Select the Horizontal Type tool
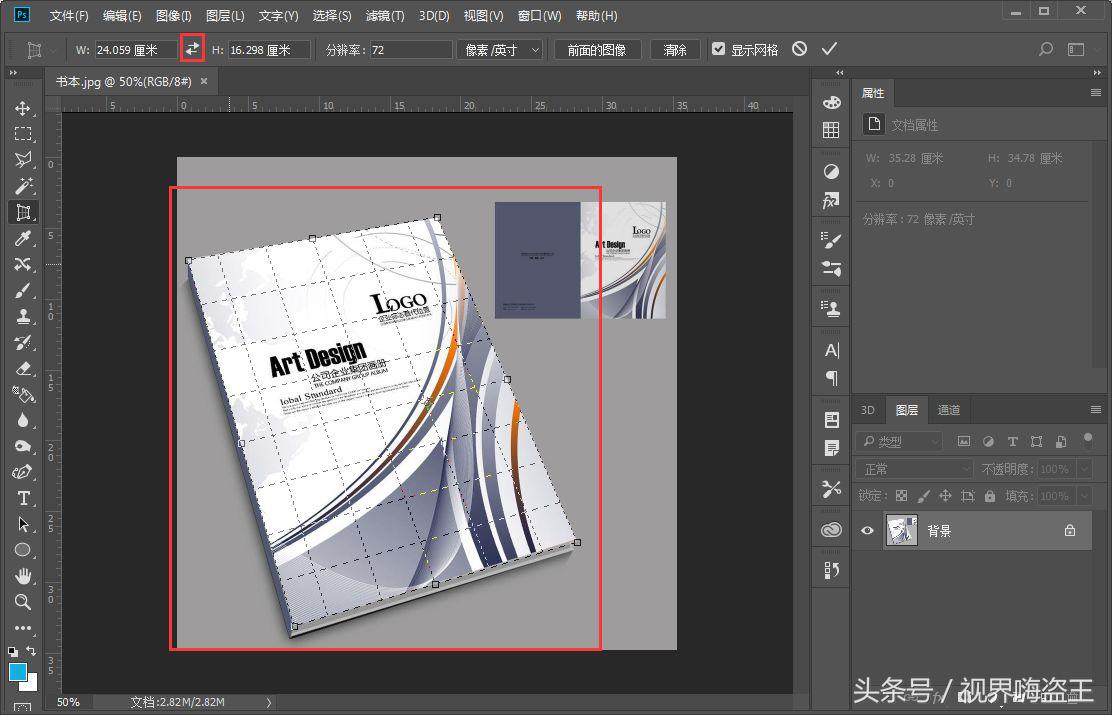Image resolution: width=1112 pixels, height=715 pixels. click(23, 498)
